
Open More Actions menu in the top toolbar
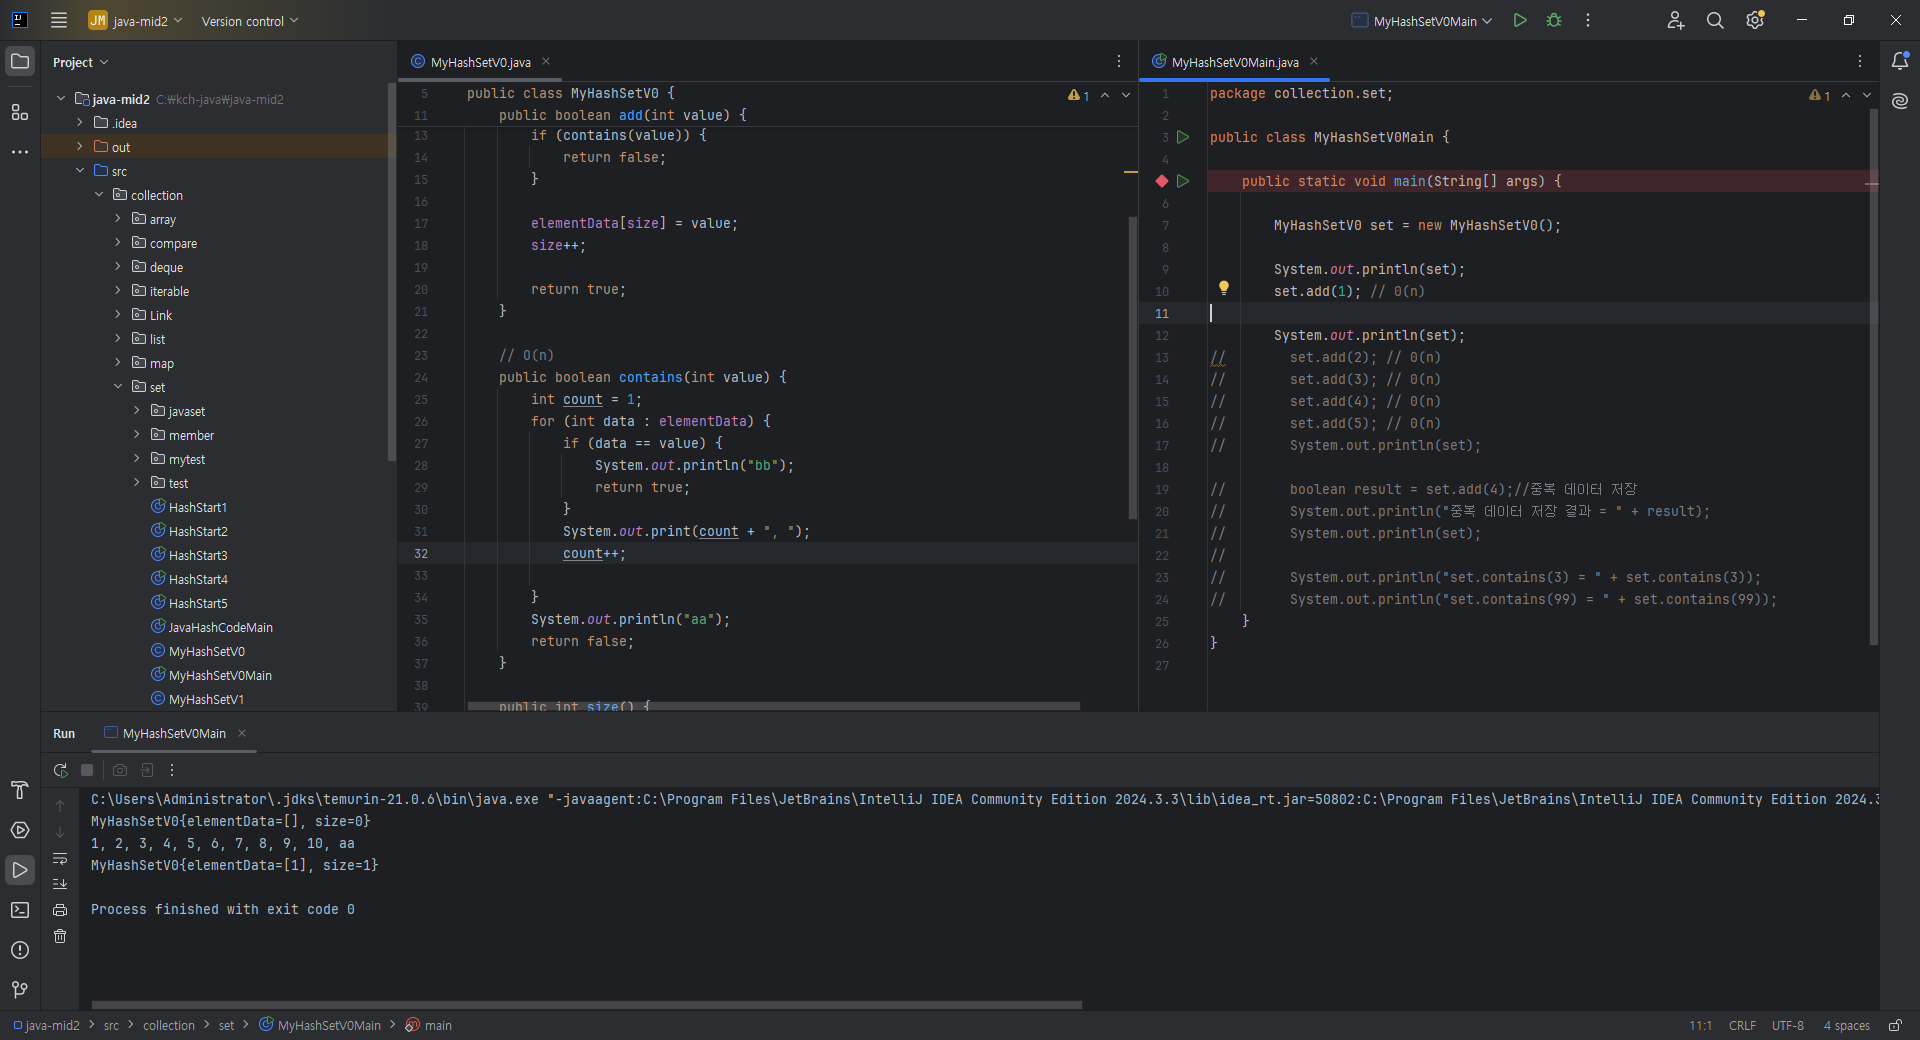(1588, 20)
